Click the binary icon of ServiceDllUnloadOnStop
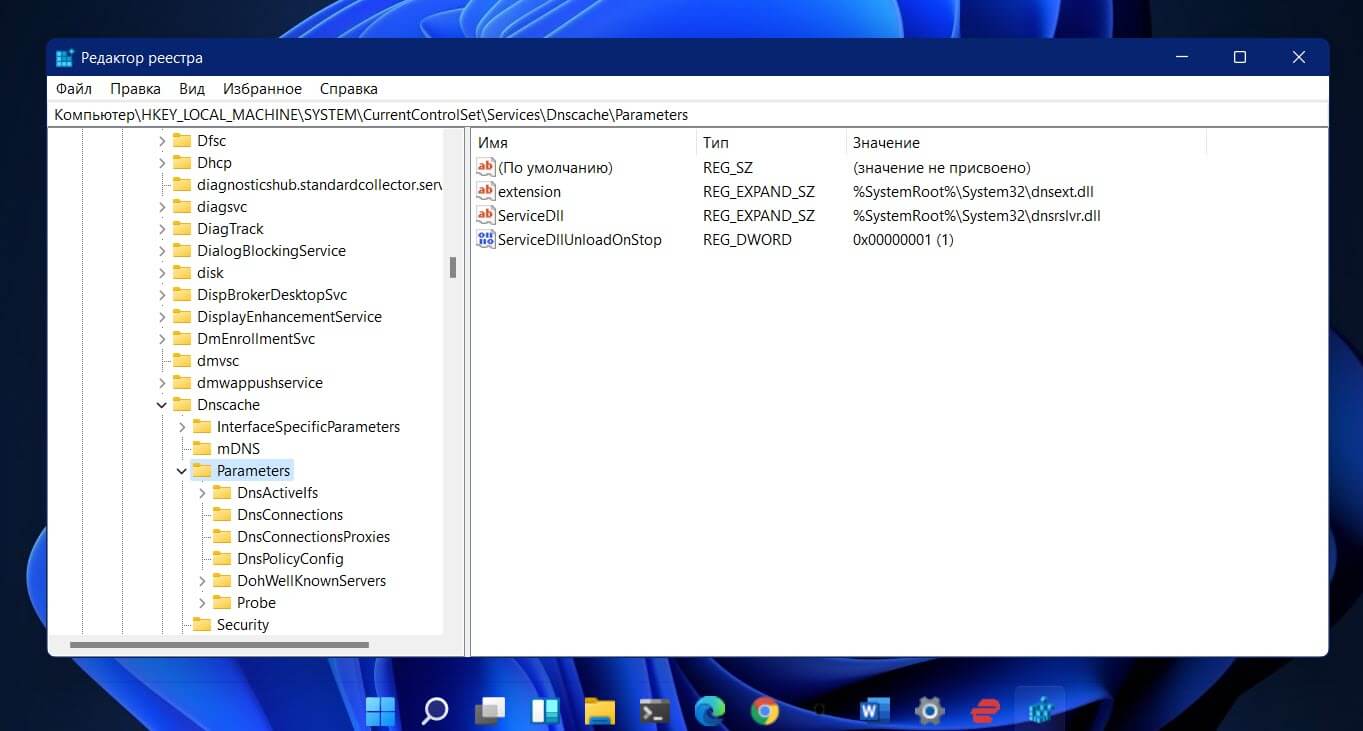Screen dimensions: 1363x731 pos(486,239)
